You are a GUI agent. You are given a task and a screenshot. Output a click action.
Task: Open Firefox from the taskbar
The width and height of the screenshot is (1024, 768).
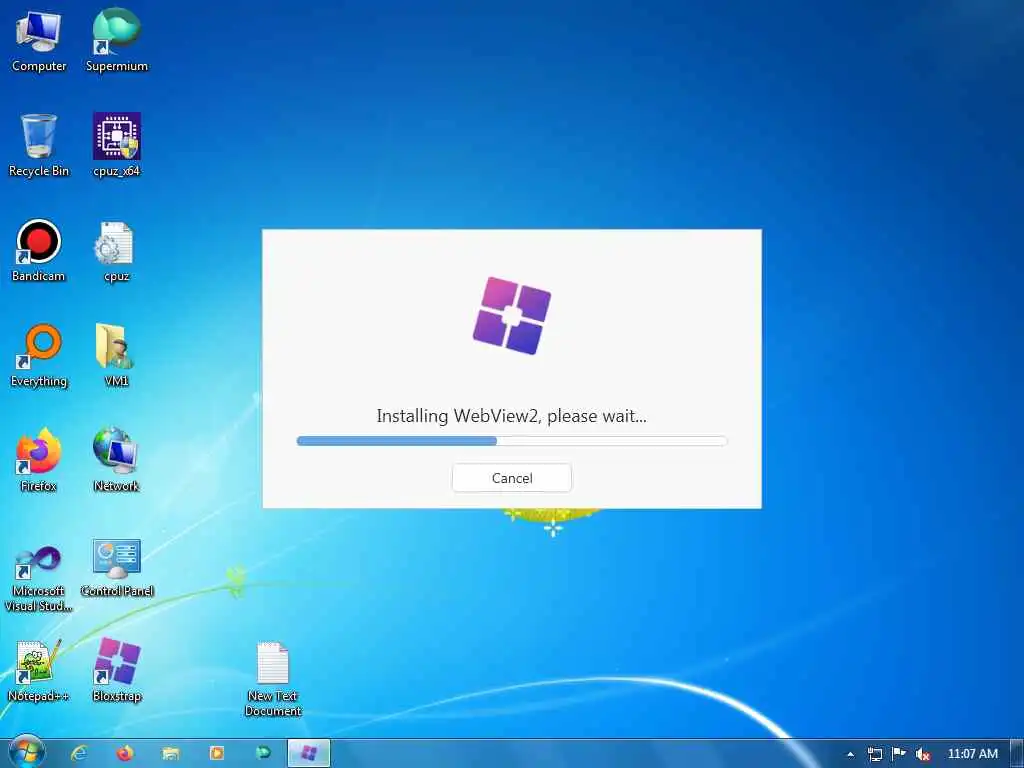click(x=125, y=754)
